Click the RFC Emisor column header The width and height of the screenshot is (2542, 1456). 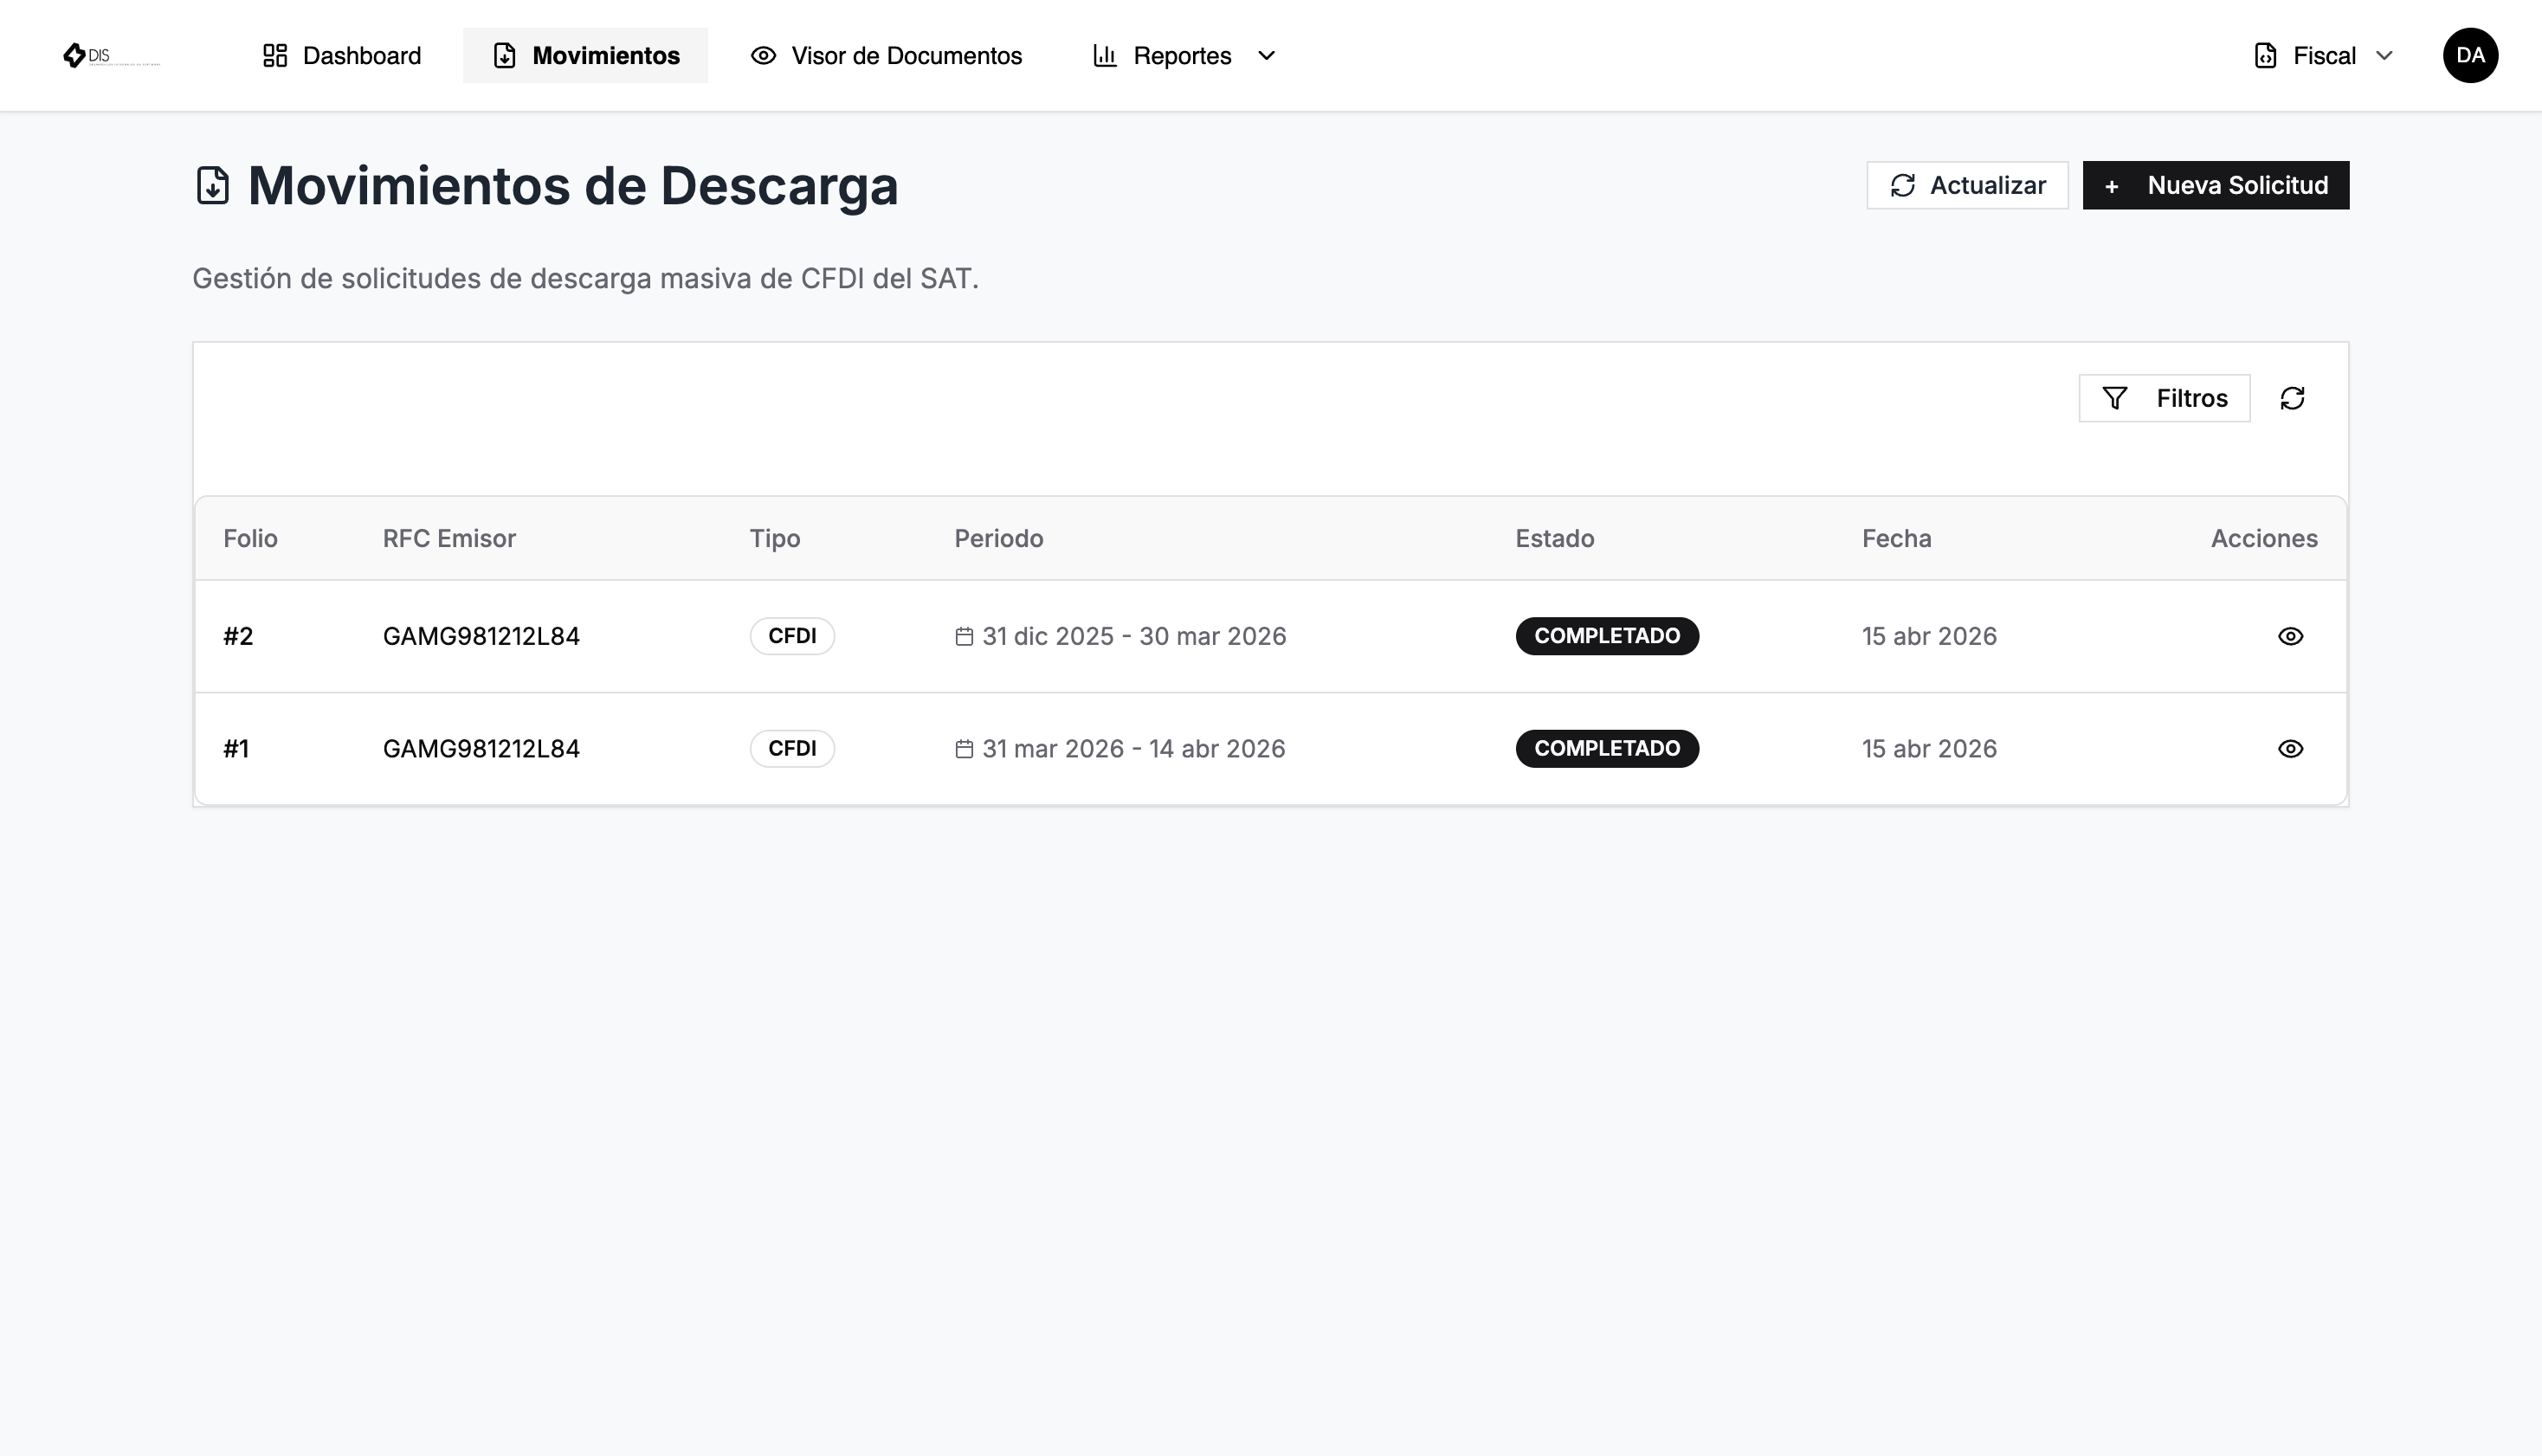[x=449, y=538]
